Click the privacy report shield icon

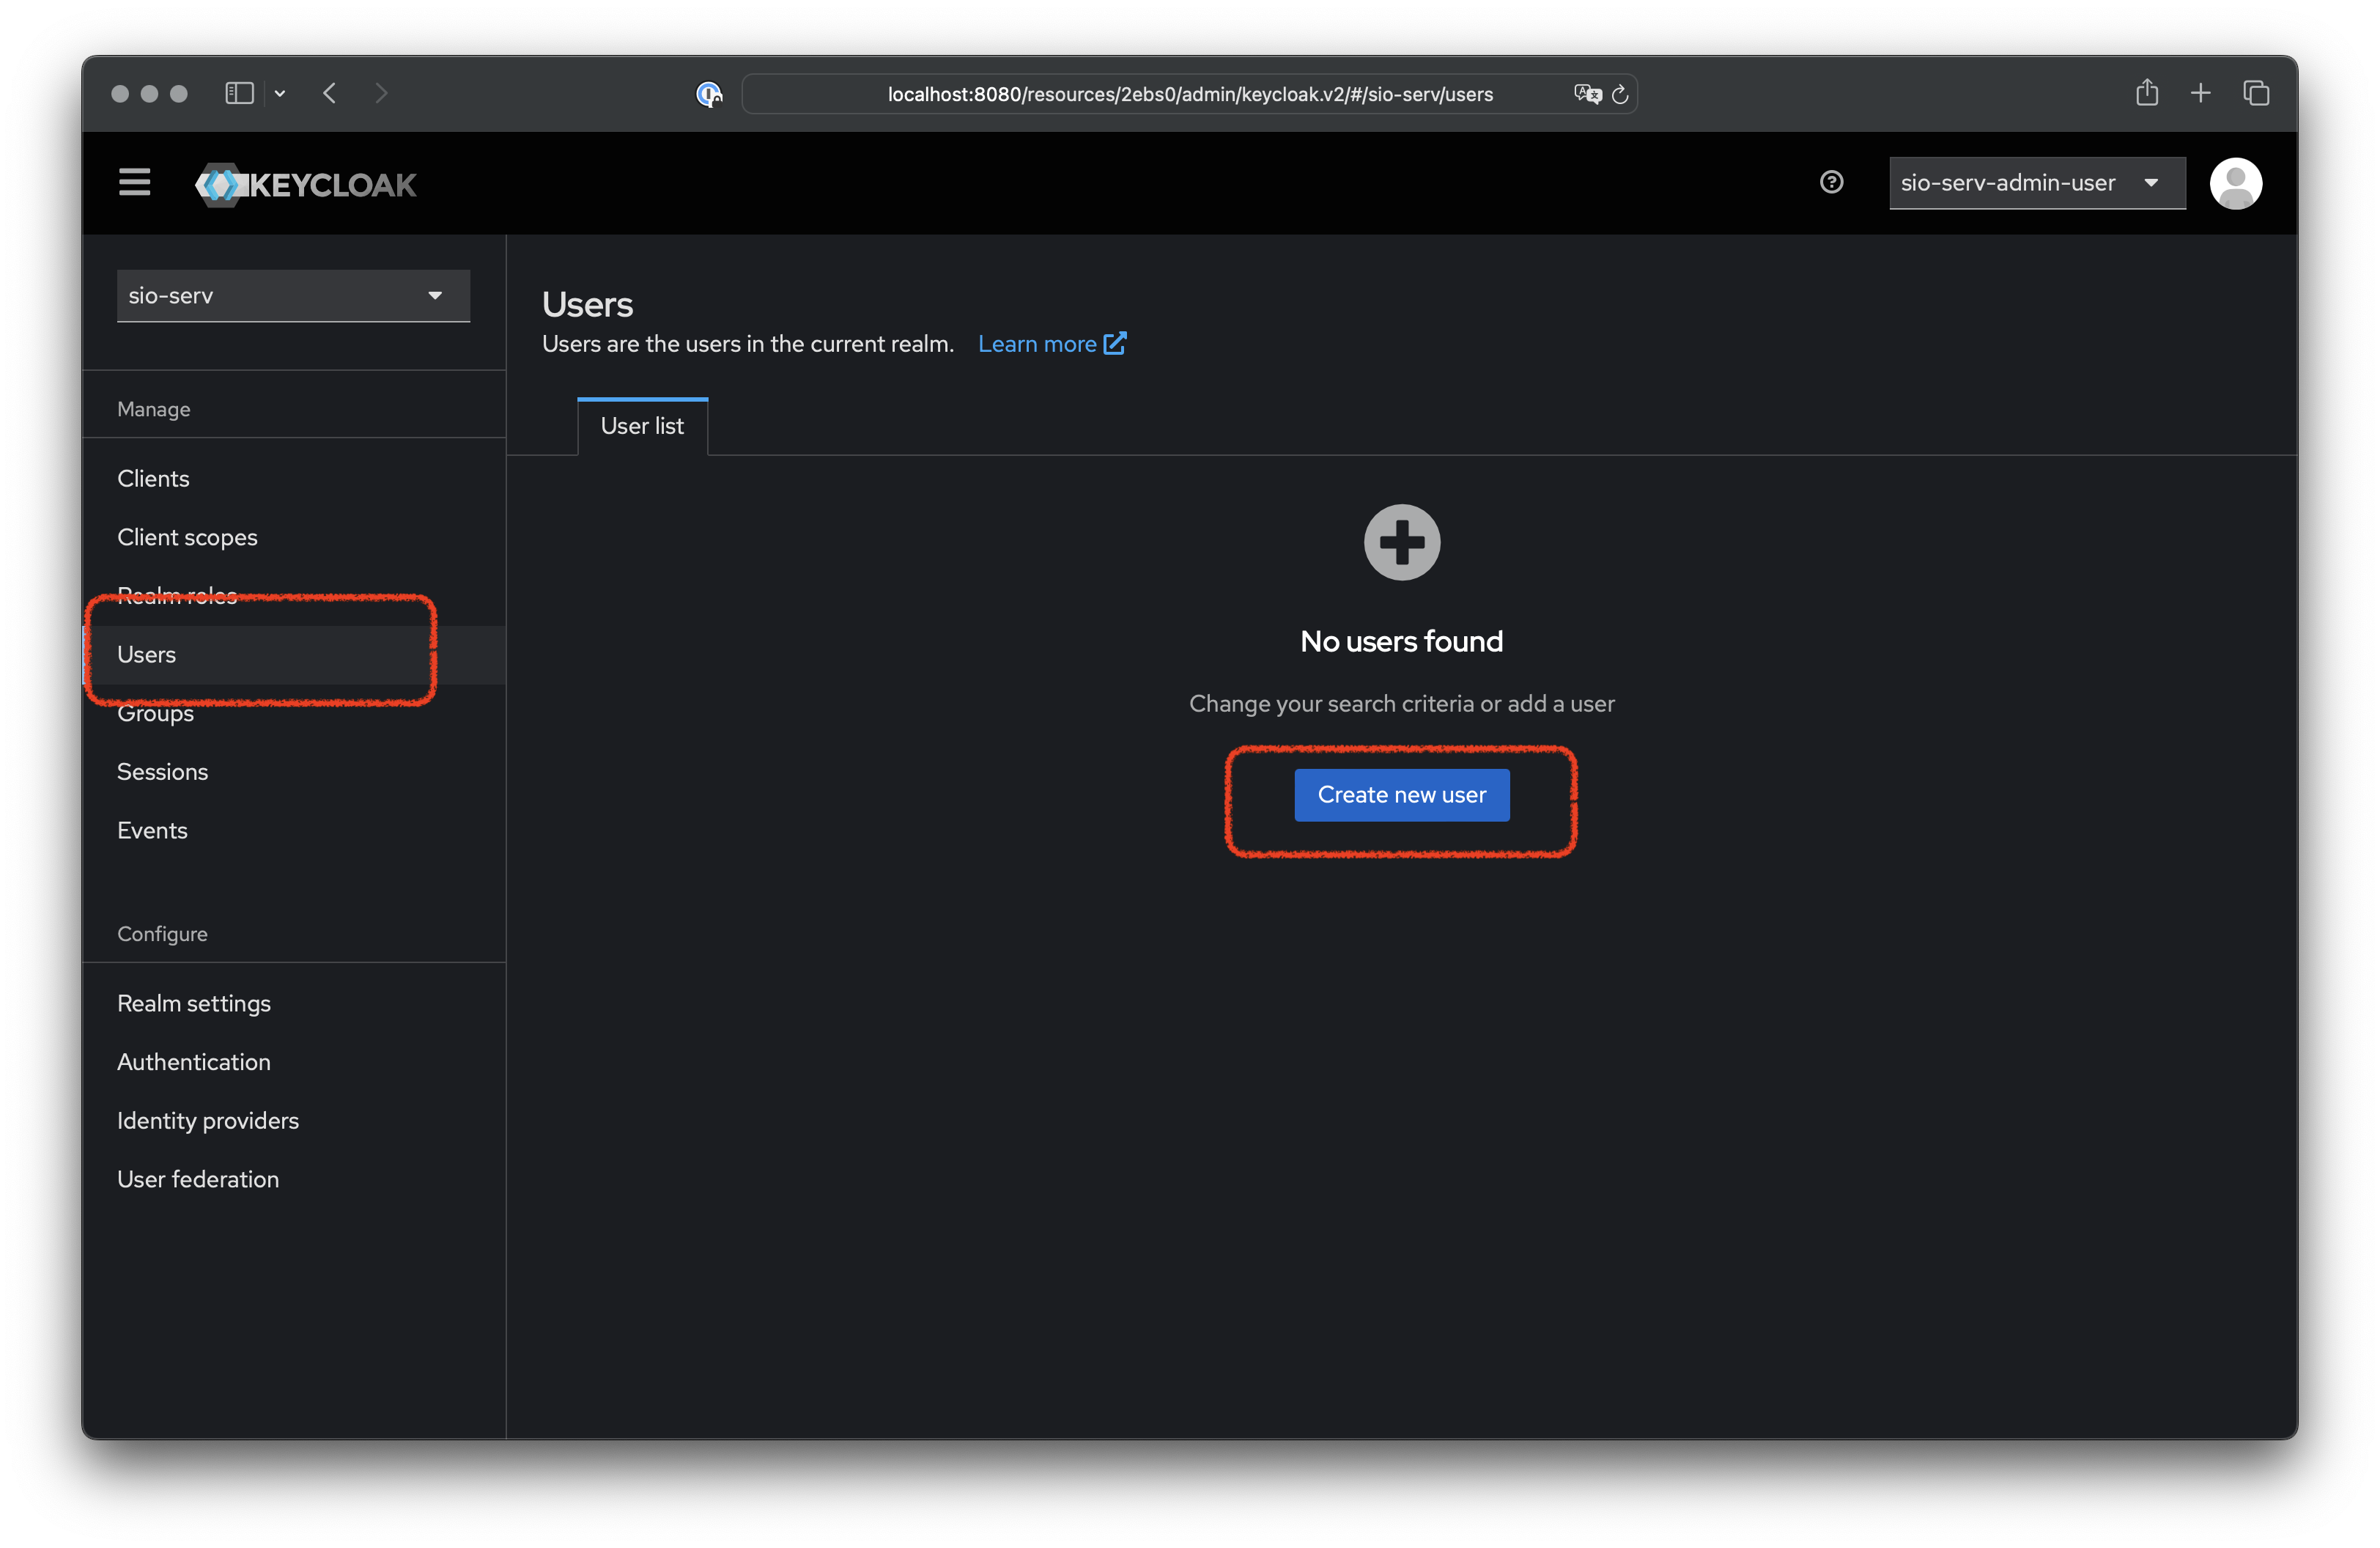(709, 94)
